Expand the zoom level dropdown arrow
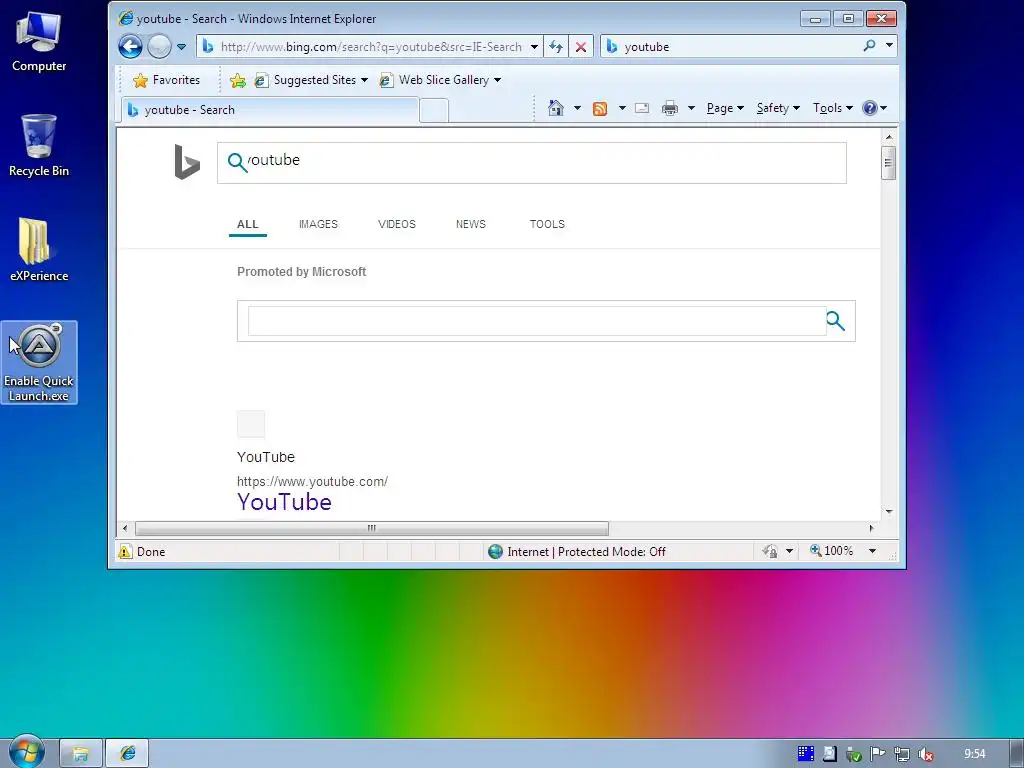 click(872, 551)
